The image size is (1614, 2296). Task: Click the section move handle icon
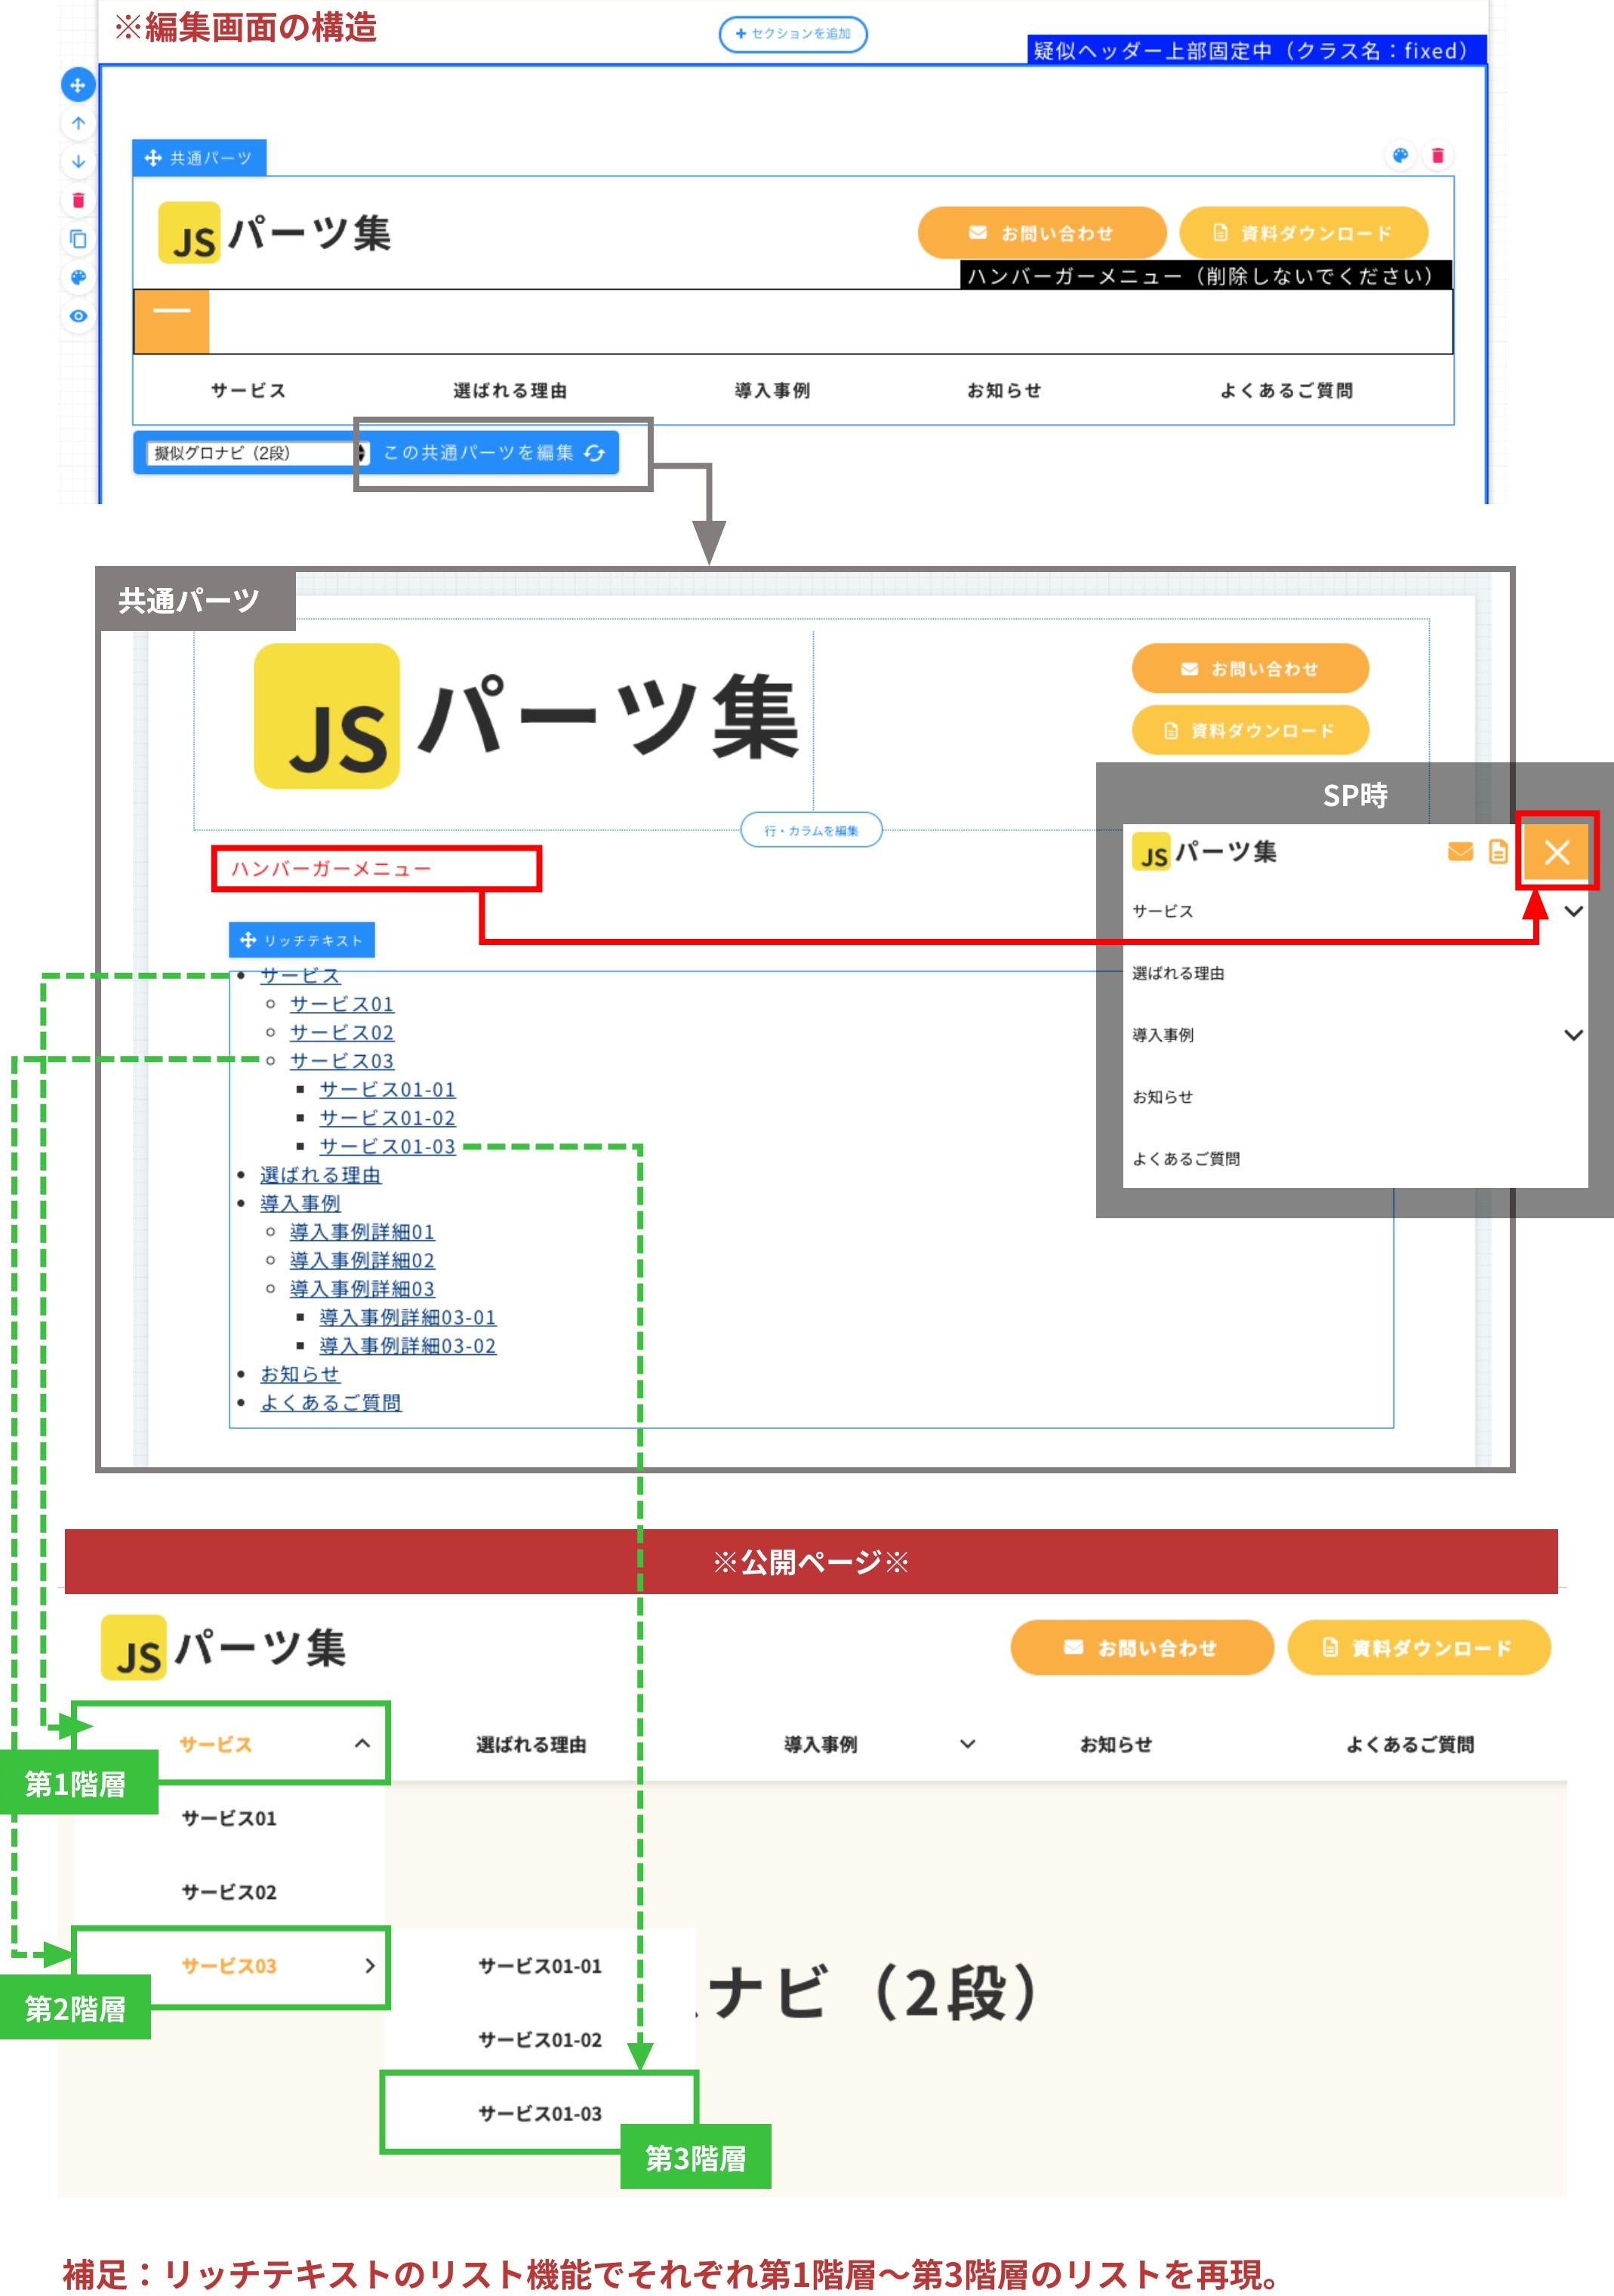pyautogui.click(x=78, y=85)
